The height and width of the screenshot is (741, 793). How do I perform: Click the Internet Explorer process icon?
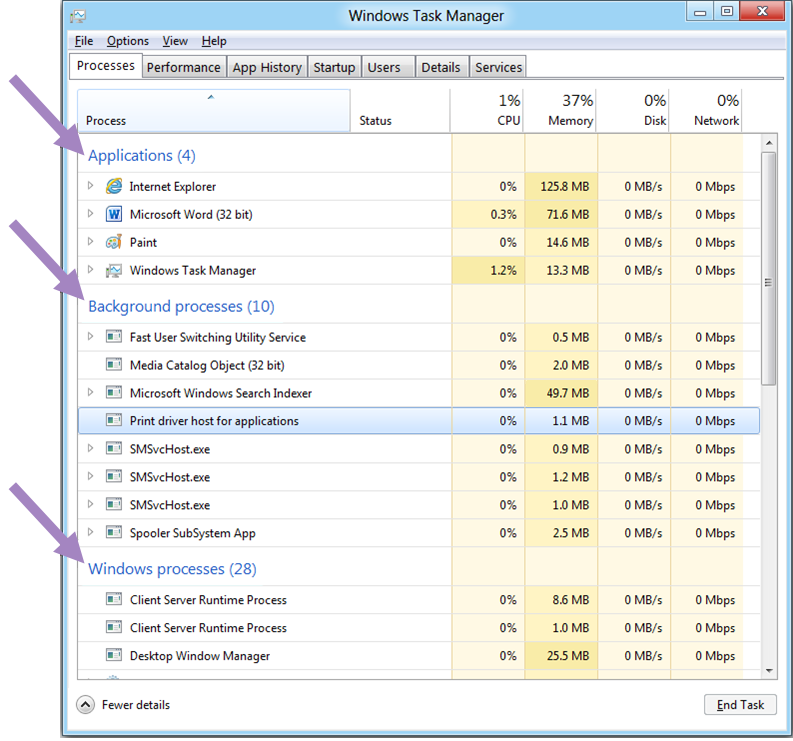coord(113,187)
